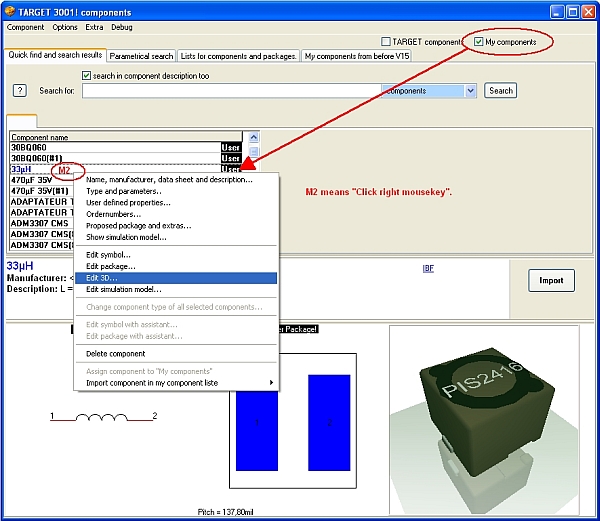The image size is (600, 521).
Task: Click the Import button
Action: [x=551, y=280]
